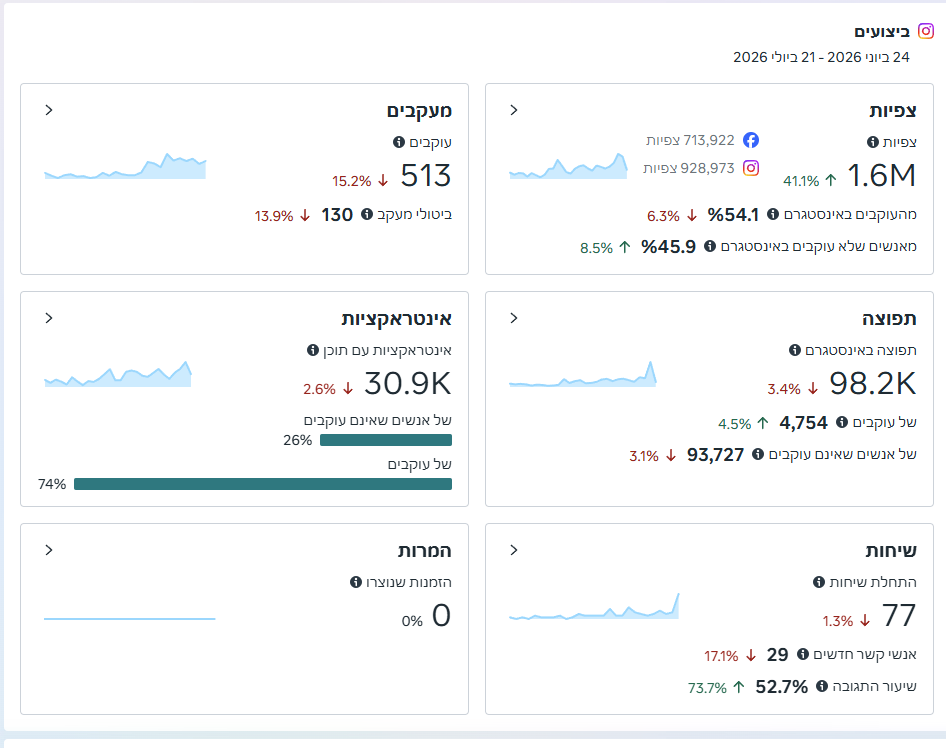Click the 73.7% response rate increase indicator

point(717,688)
